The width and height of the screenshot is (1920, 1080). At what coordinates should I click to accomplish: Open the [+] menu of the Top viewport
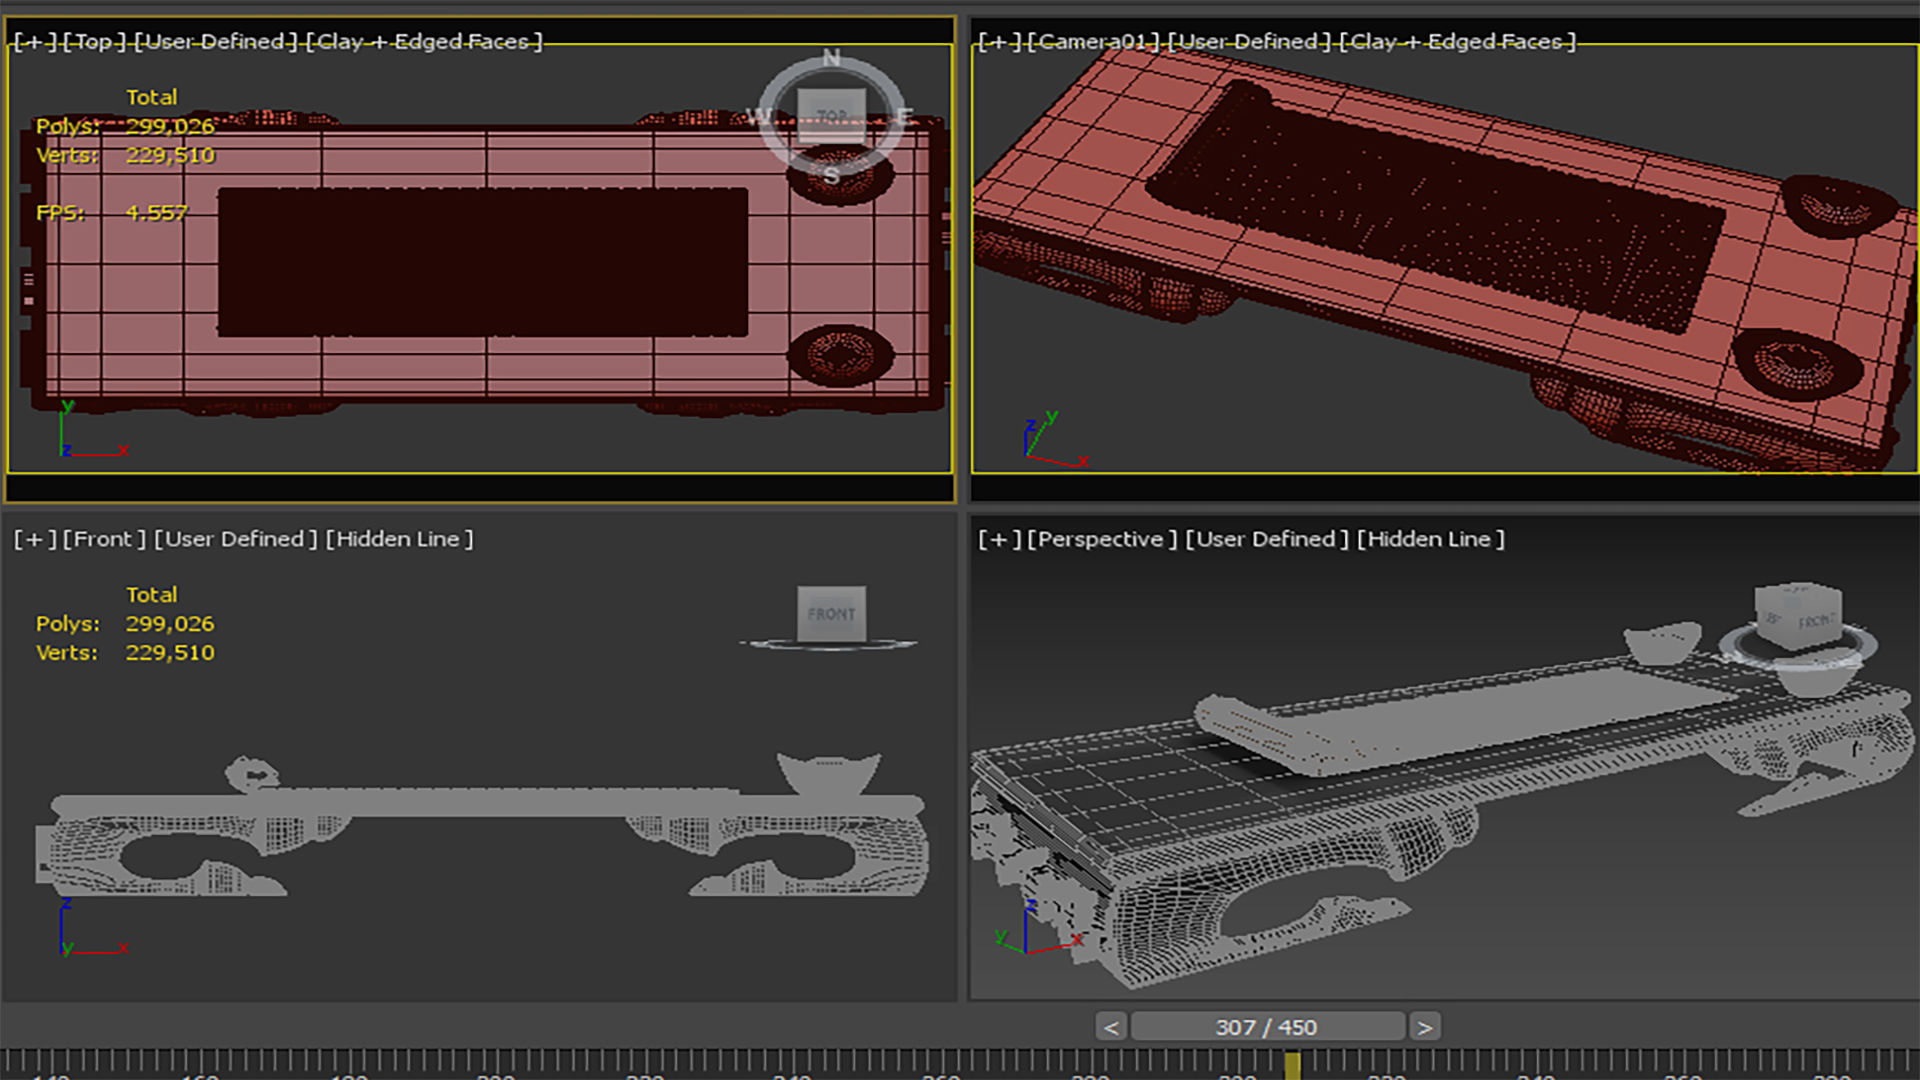coord(34,41)
